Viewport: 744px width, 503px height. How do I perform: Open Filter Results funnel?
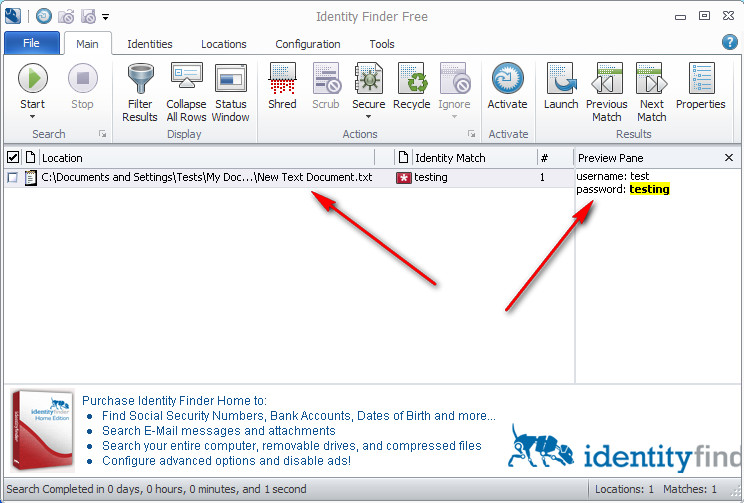[140, 93]
